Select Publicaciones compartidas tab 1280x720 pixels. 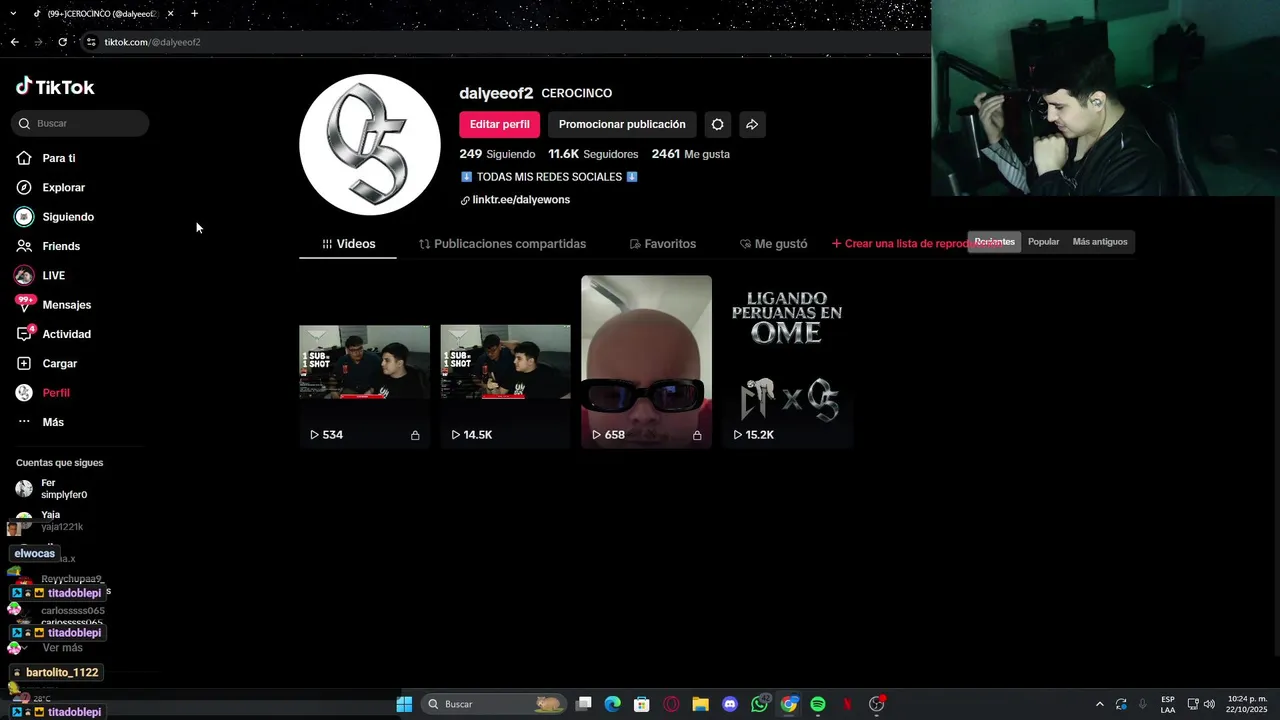502,244
